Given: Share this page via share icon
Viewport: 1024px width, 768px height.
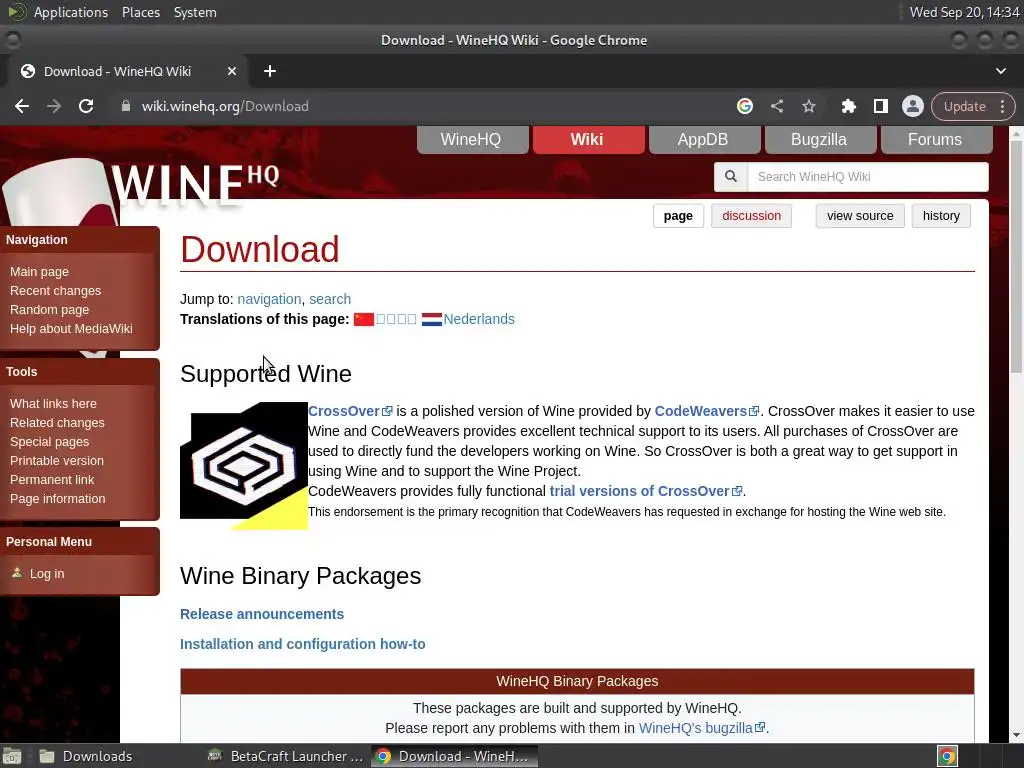Looking at the screenshot, I should [x=776, y=106].
